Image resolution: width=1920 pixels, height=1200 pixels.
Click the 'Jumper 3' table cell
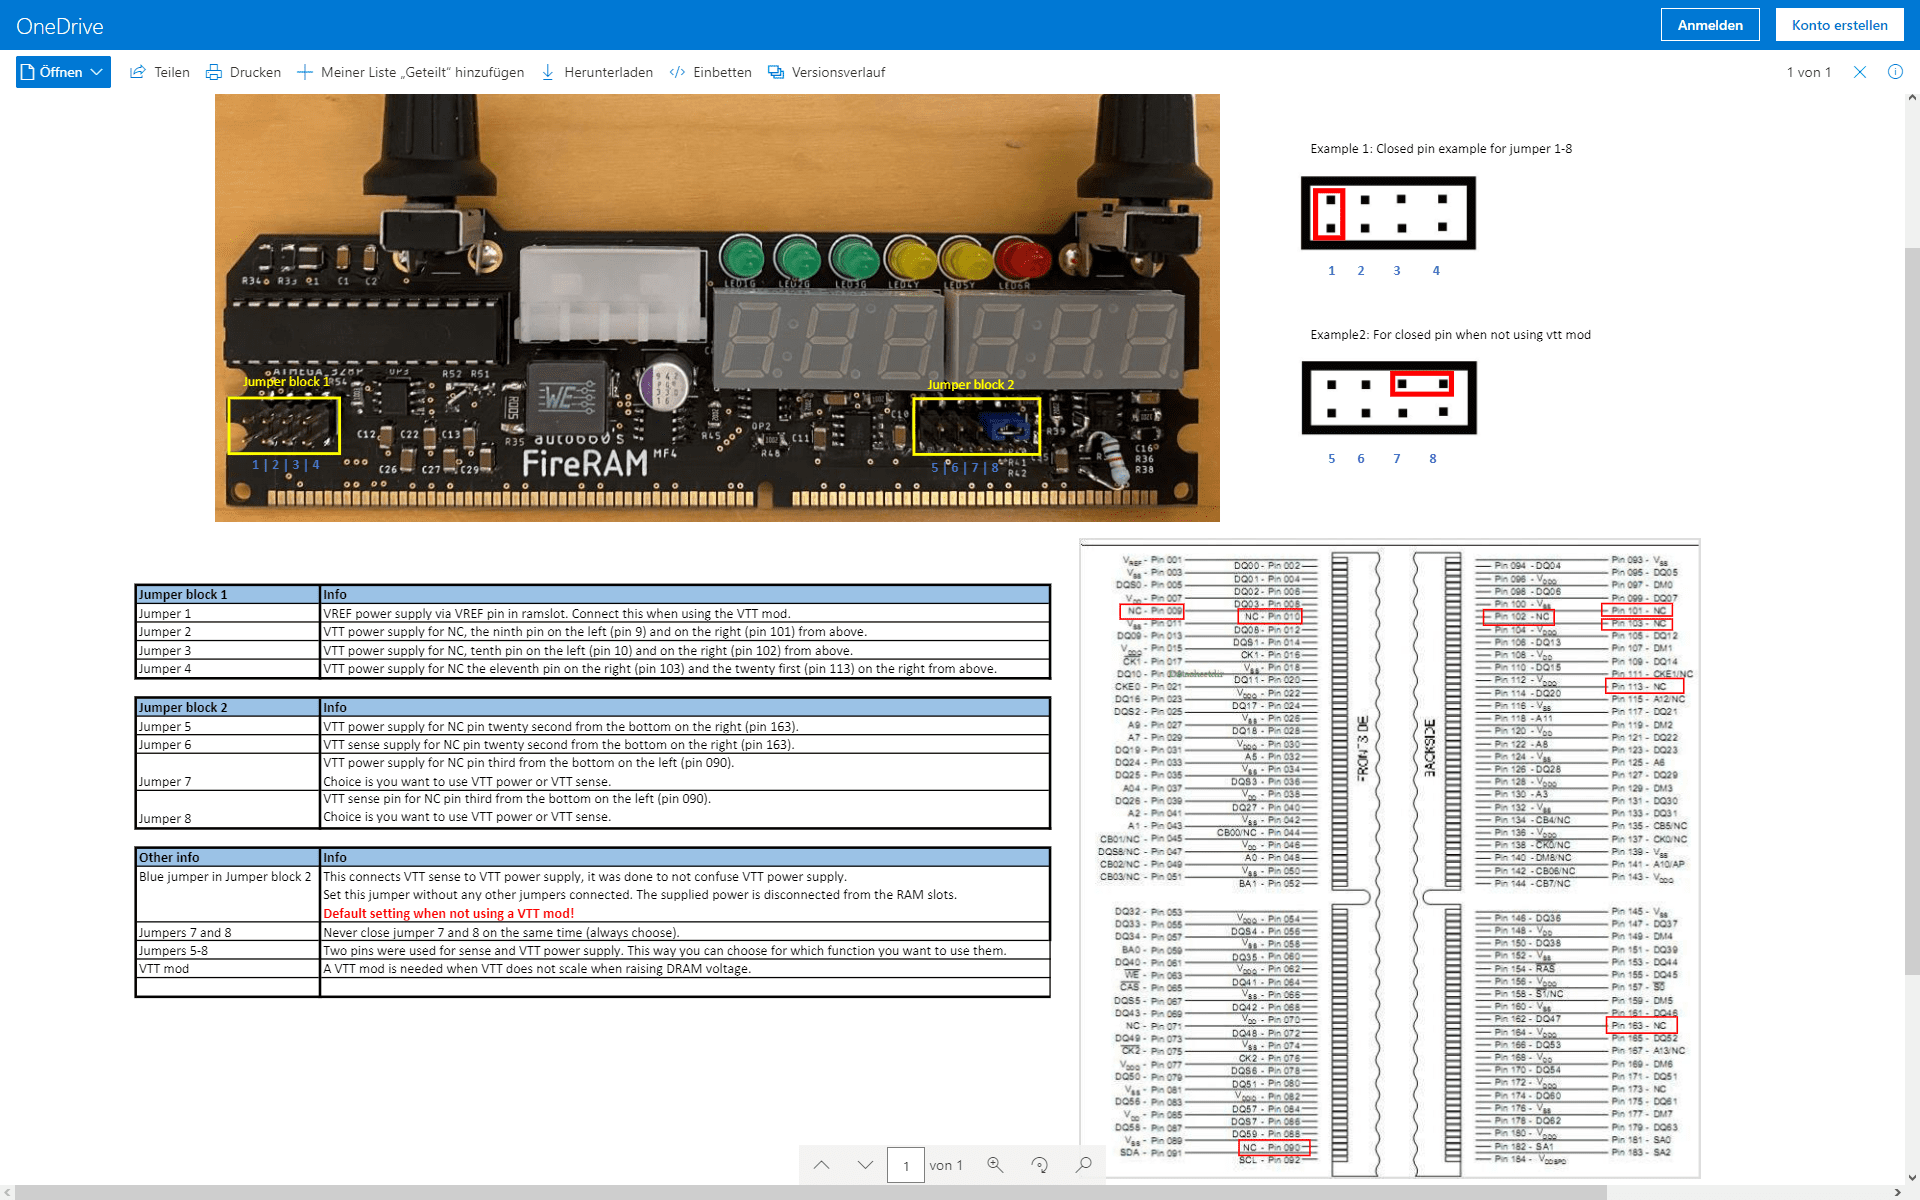[228, 650]
